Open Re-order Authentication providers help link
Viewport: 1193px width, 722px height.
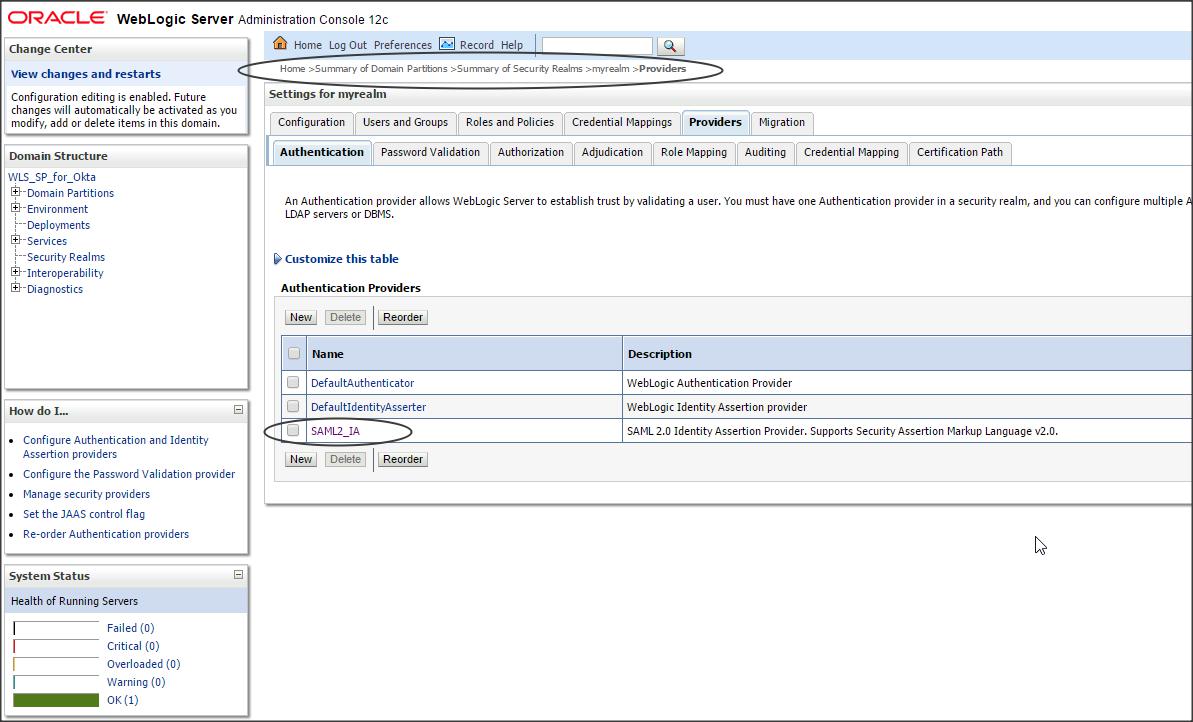coord(106,534)
